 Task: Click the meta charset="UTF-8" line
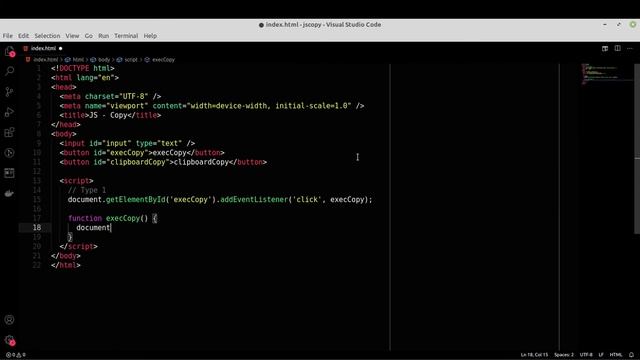click(x=110, y=96)
